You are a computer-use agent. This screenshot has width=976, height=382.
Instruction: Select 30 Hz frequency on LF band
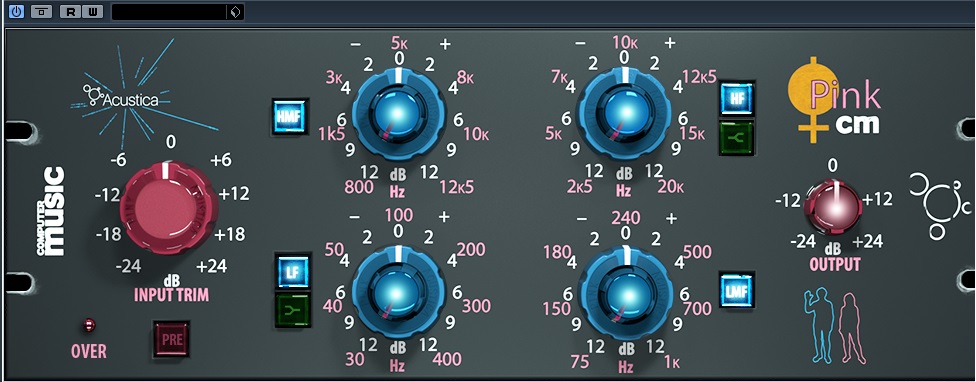(x=354, y=359)
